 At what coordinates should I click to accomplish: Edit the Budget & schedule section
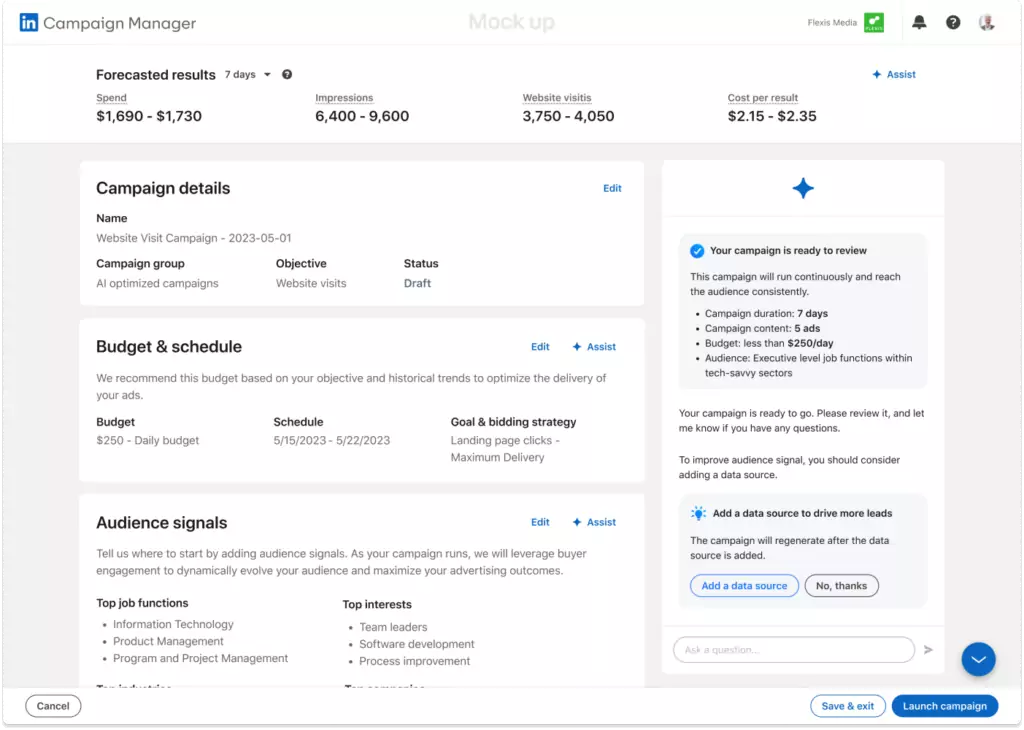click(x=540, y=347)
